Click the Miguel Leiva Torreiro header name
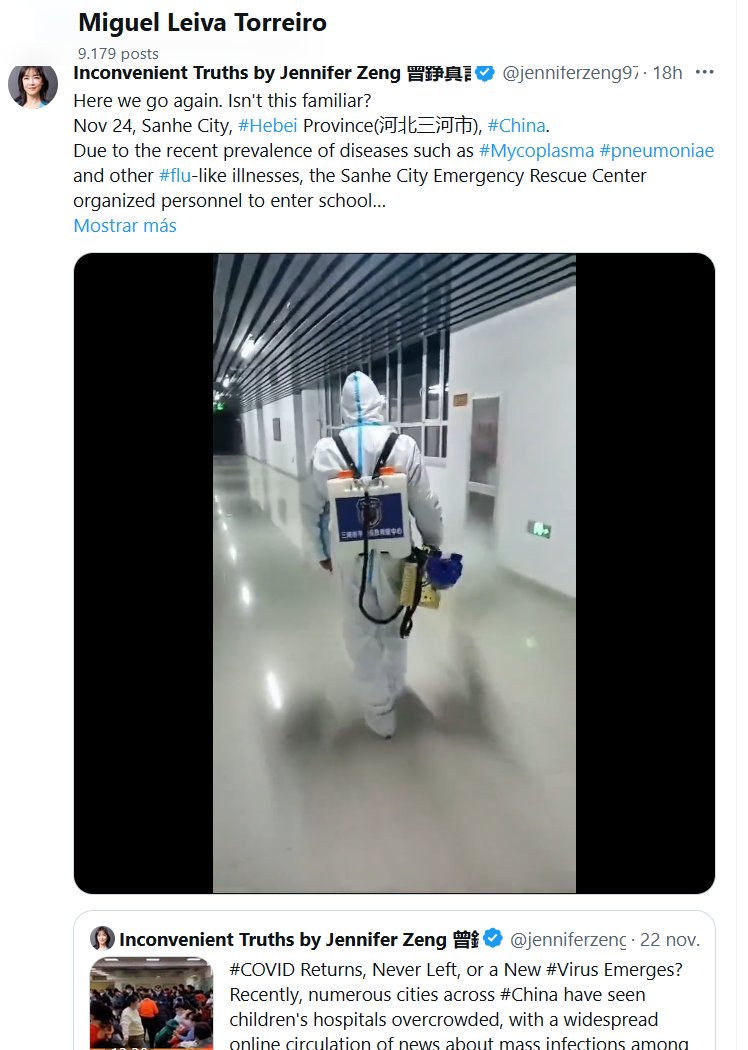748x1050 pixels. [x=203, y=23]
